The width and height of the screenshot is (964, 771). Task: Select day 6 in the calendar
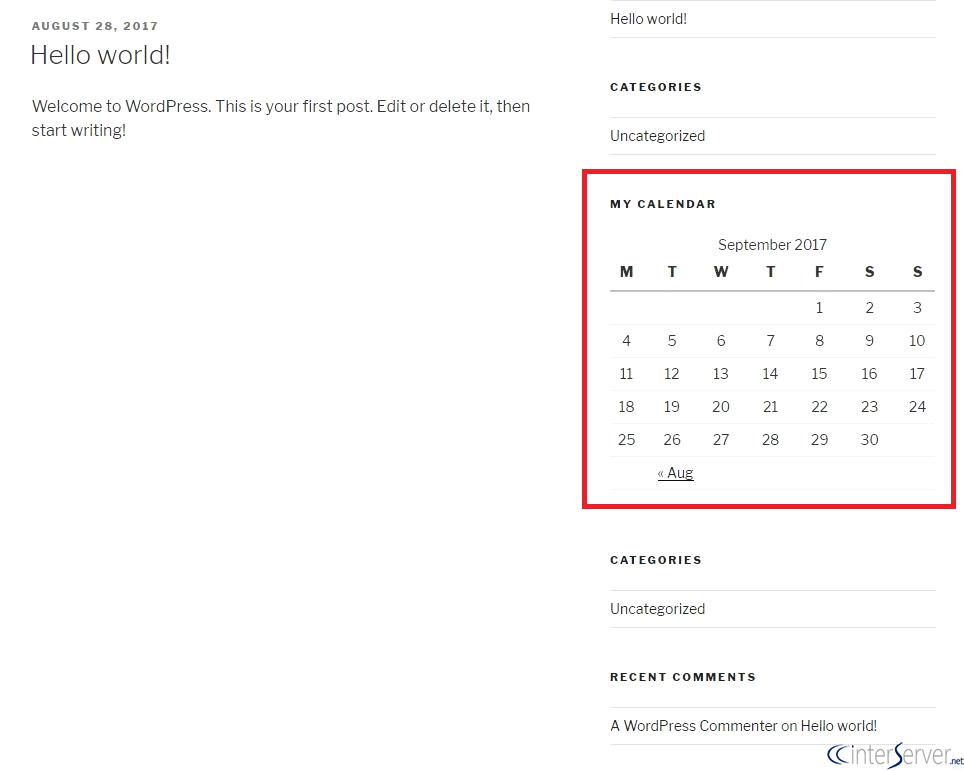721,341
